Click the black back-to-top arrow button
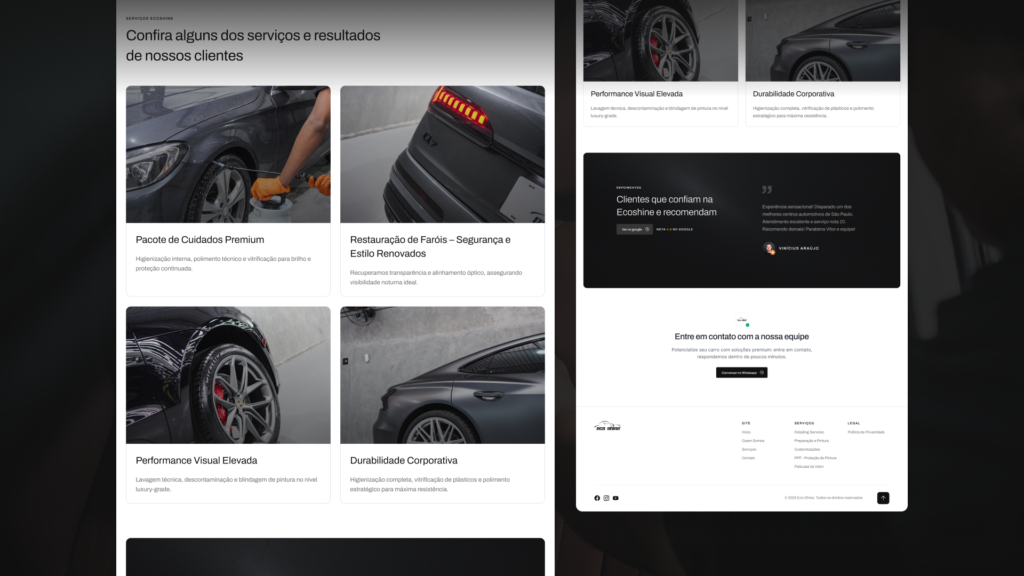This screenshot has height=576, width=1024. (x=883, y=498)
